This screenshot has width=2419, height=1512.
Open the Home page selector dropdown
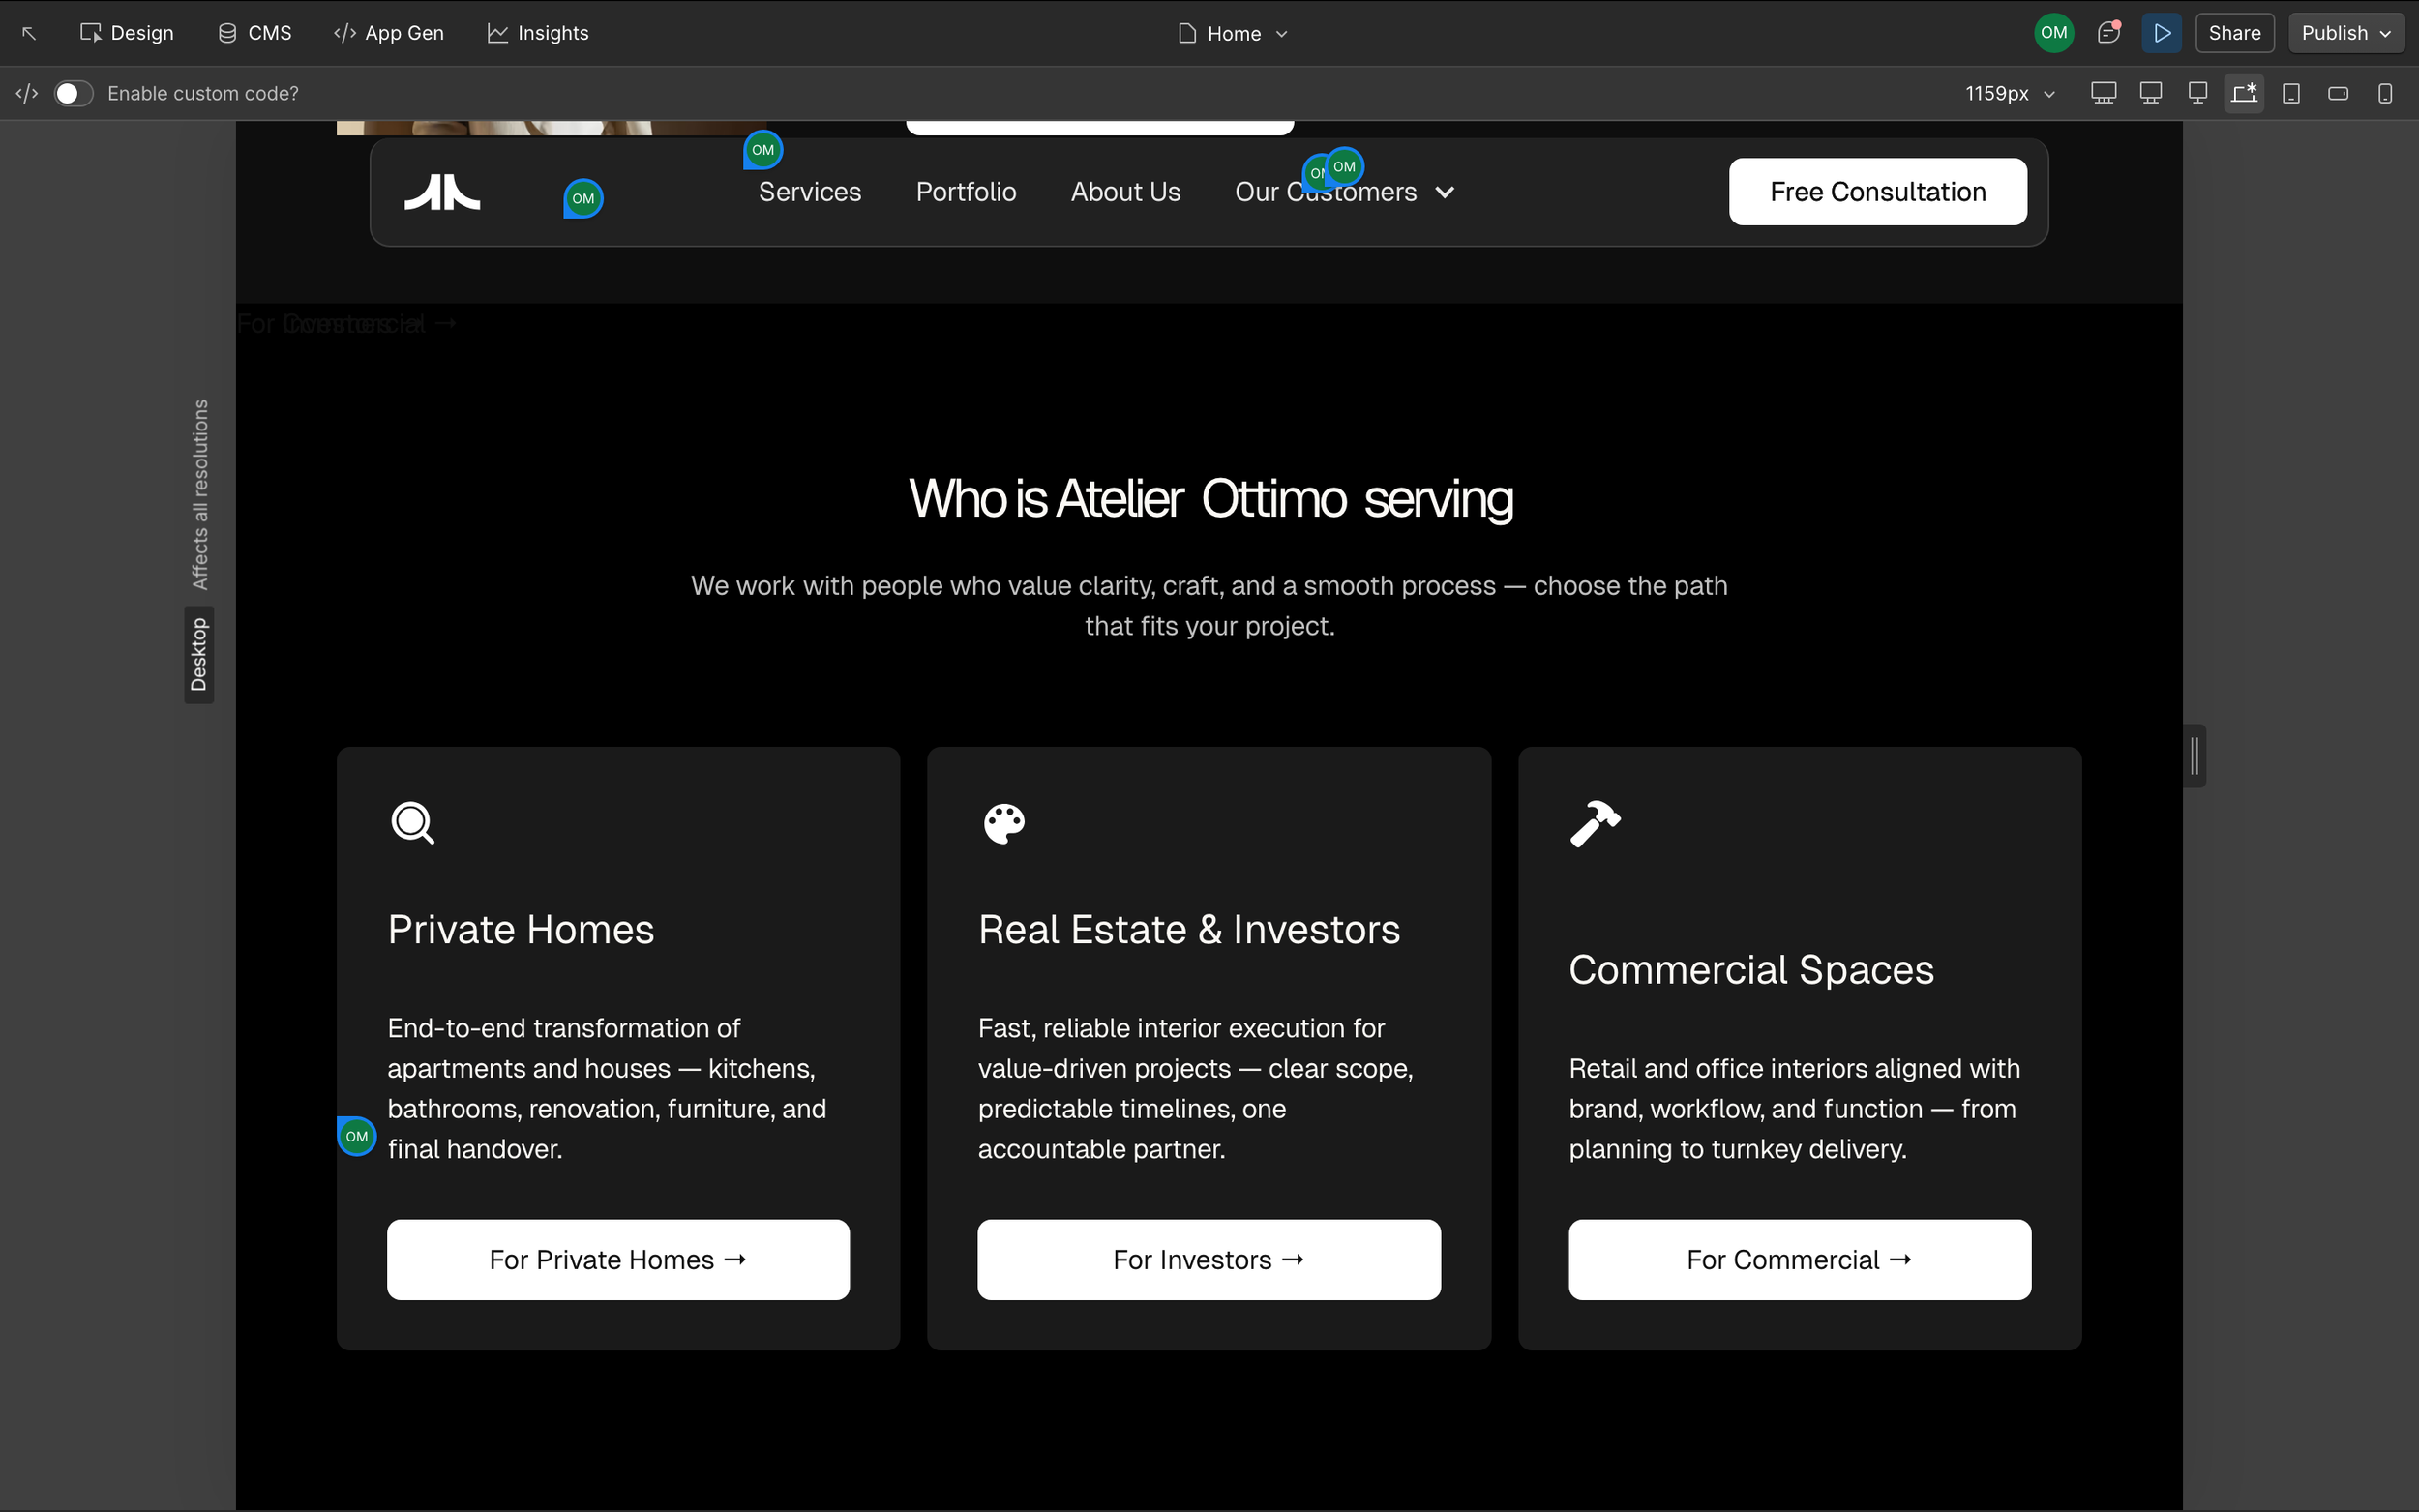point(1233,33)
